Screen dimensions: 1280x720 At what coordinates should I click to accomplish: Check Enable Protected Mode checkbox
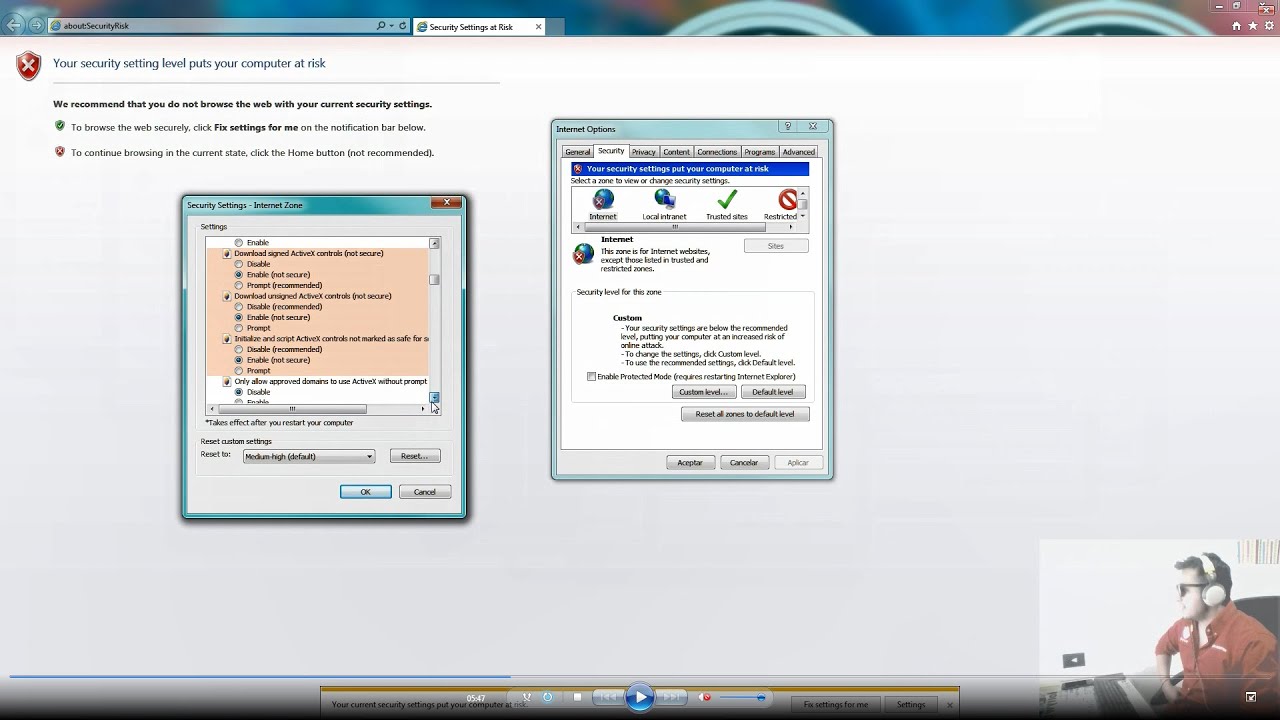(x=591, y=377)
